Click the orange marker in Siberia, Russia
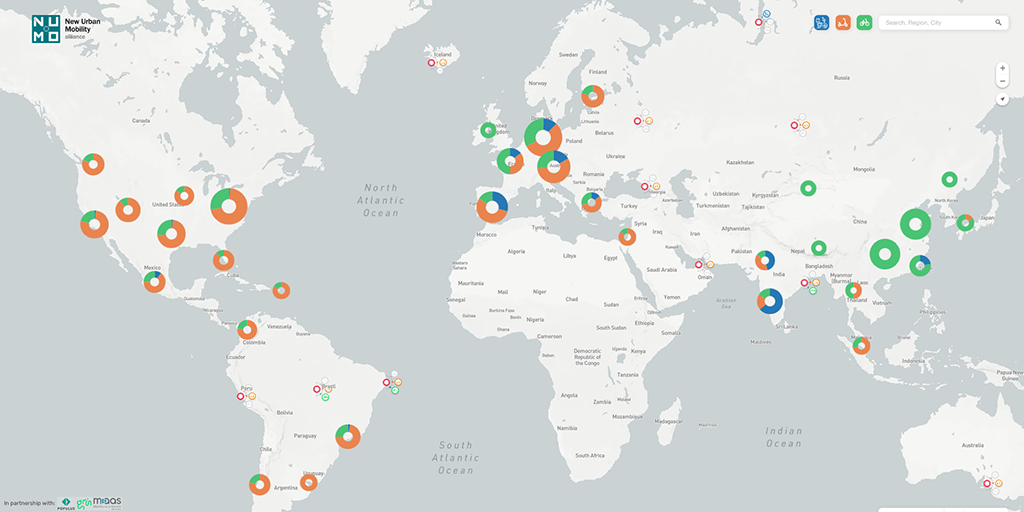This screenshot has width=1024, height=512. [806, 125]
